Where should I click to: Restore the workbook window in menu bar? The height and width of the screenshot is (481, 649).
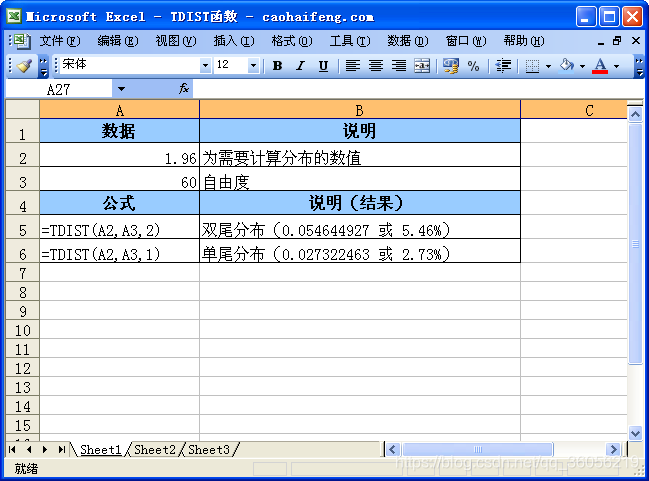tap(617, 41)
